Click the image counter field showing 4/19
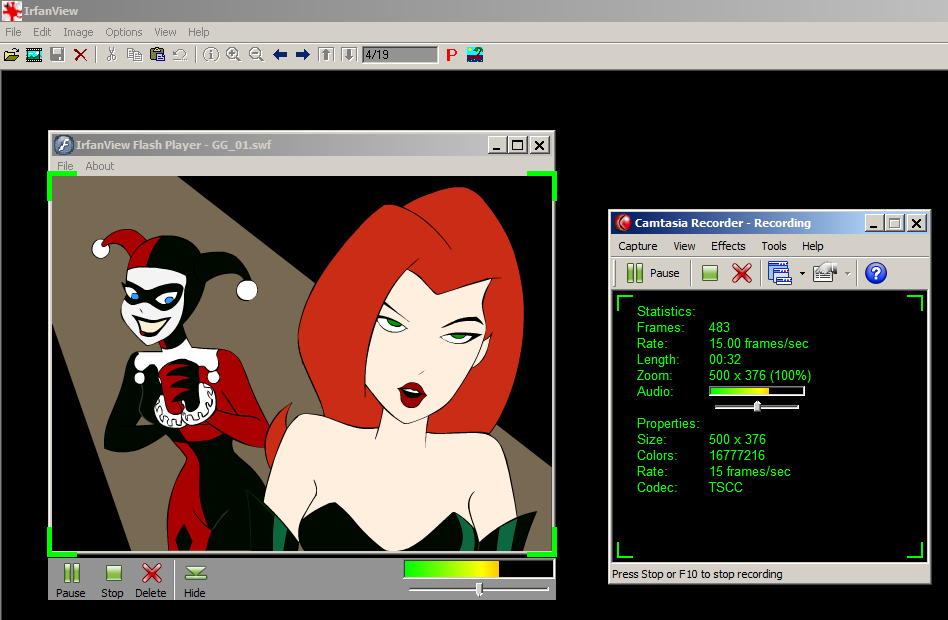The height and width of the screenshot is (620, 948). point(400,55)
